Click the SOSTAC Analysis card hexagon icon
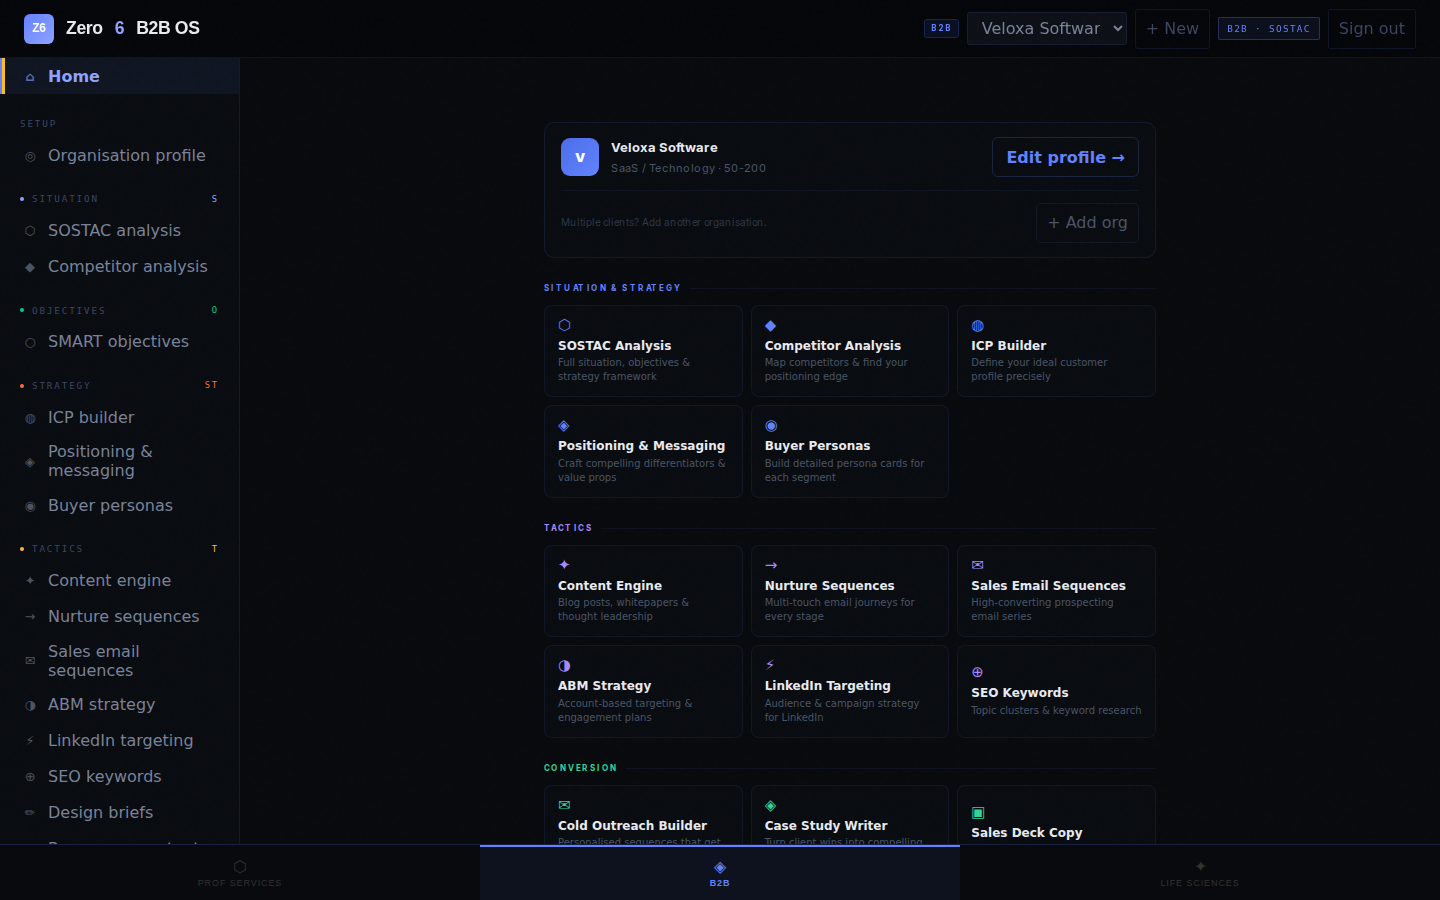The height and width of the screenshot is (900, 1440). tap(564, 325)
